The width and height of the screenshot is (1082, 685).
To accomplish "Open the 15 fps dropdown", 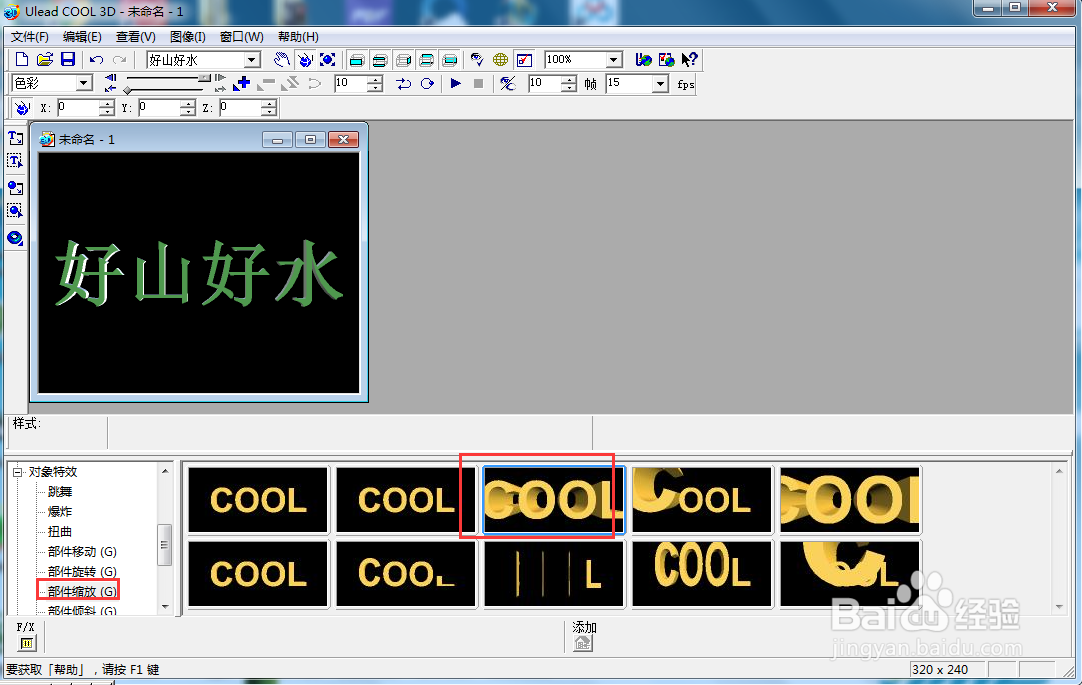I will coord(660,83).
